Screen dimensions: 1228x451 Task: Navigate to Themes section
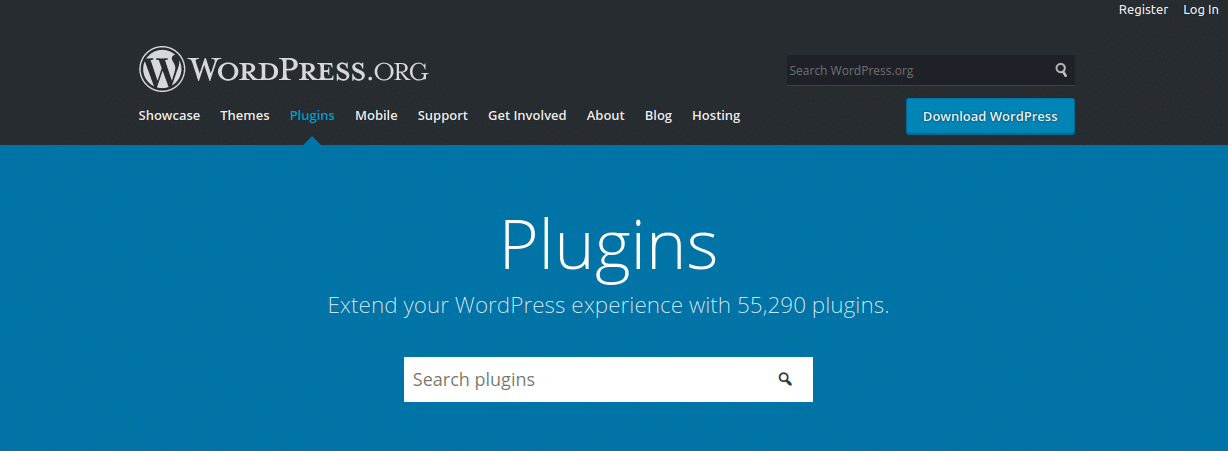[x=245, y=116]
